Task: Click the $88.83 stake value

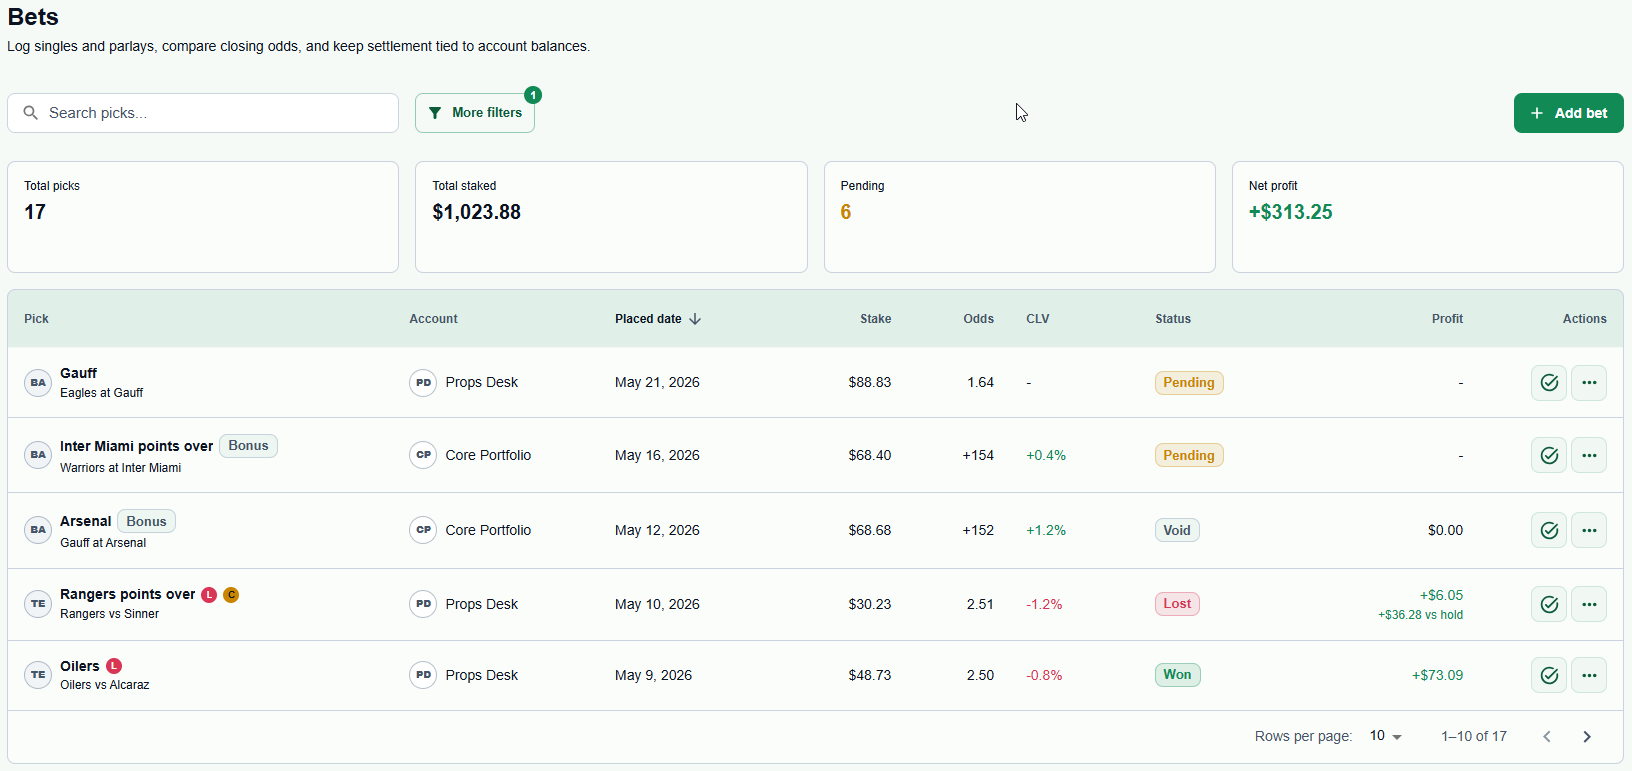Action: point(870,382)
